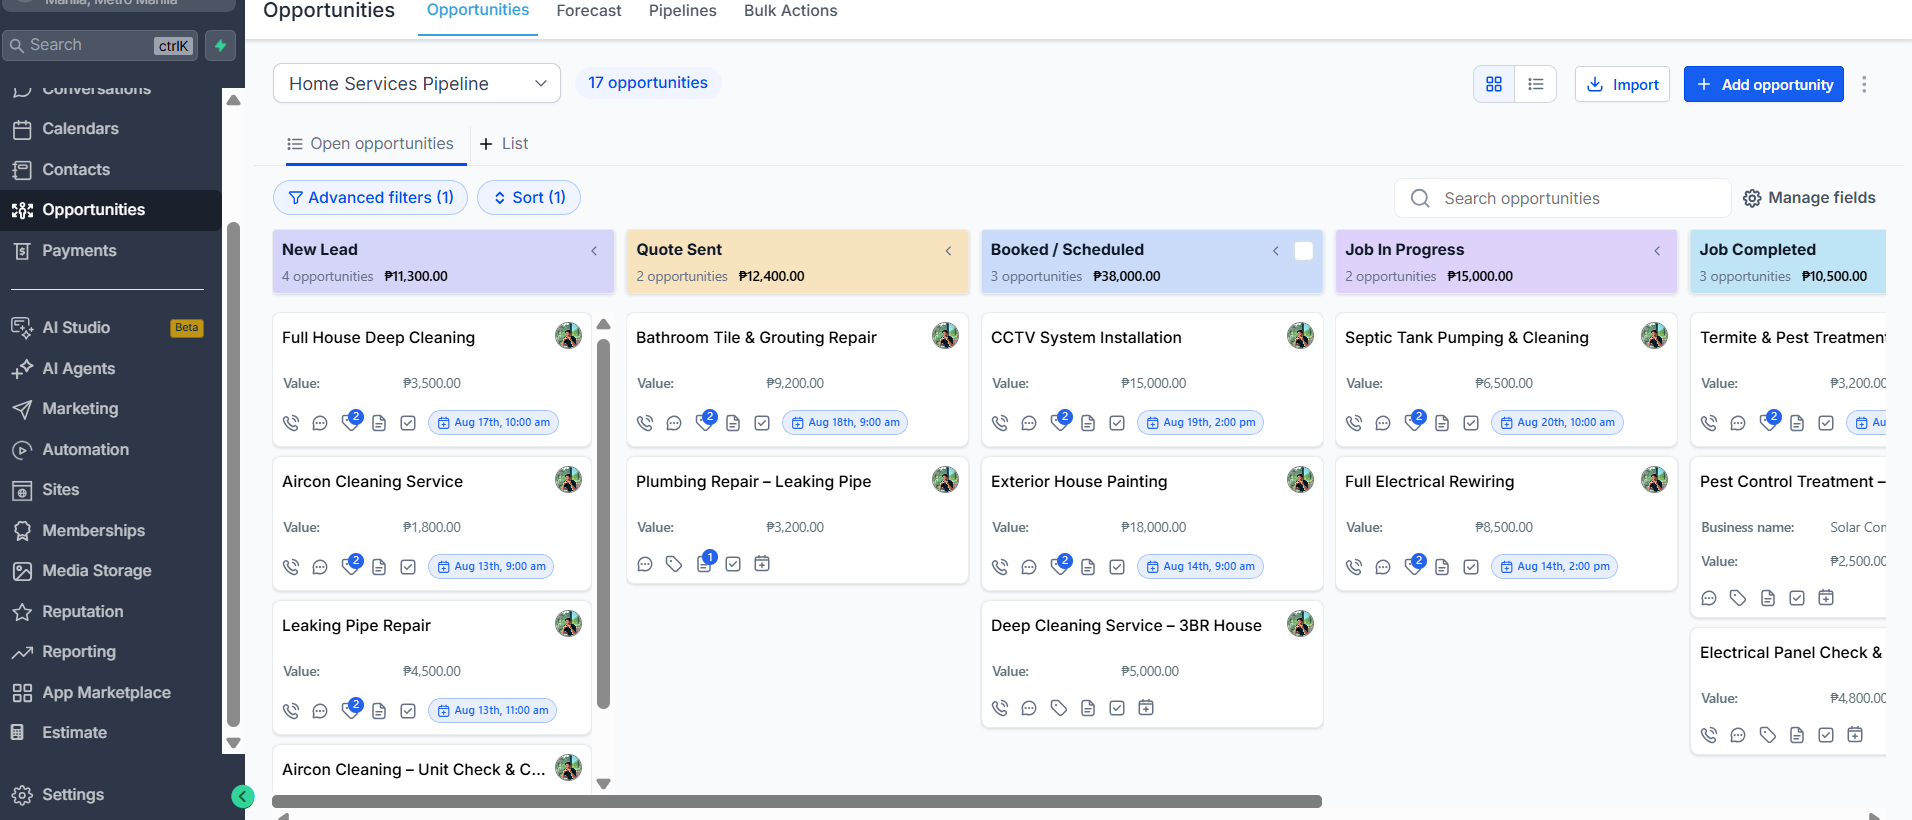Open the three-dot more options menu
Viewport: 1912px width, 820px height.
coord(1864,85)
